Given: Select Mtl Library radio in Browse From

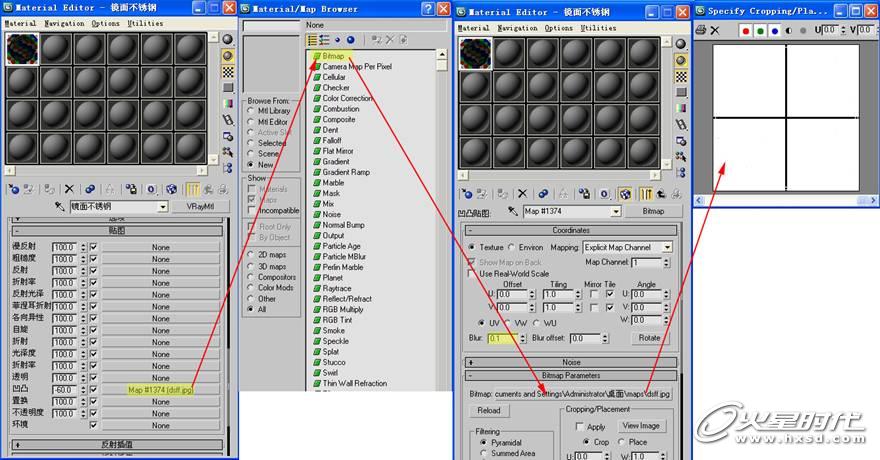Looking at the screenshot, I should pyautogui.click(x=251, y=111).
